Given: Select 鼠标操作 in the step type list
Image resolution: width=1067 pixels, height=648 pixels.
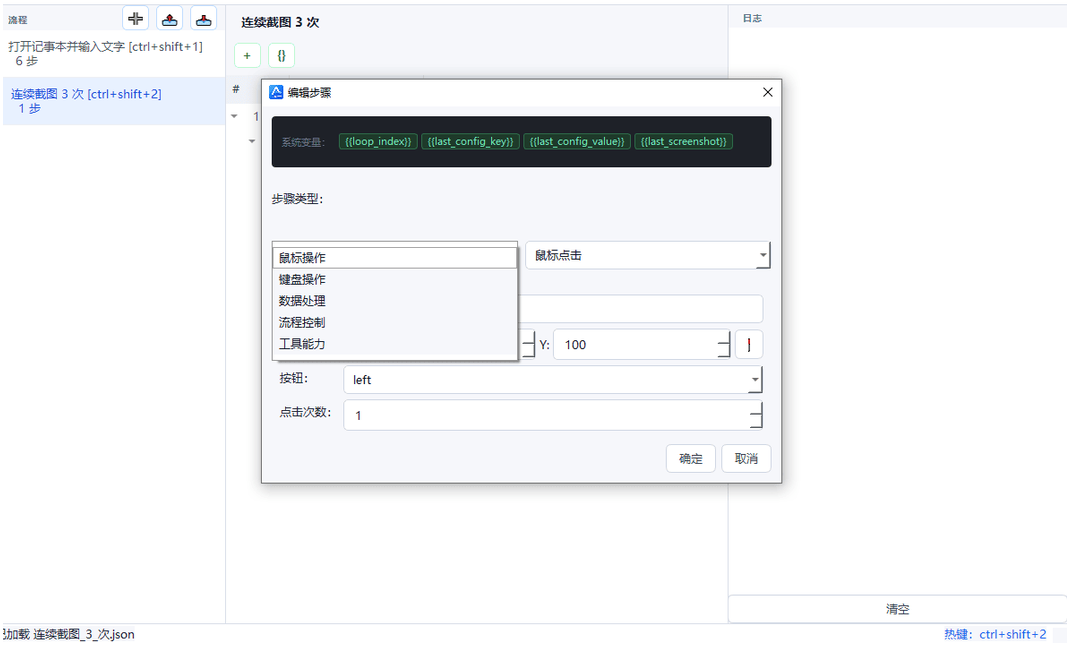Looking at the screenshot, I should coord(395,258).
